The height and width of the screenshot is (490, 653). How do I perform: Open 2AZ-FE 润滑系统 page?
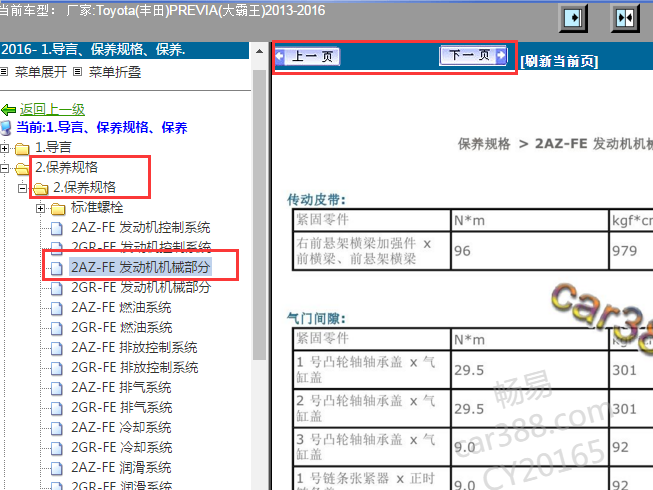(121, 467)
